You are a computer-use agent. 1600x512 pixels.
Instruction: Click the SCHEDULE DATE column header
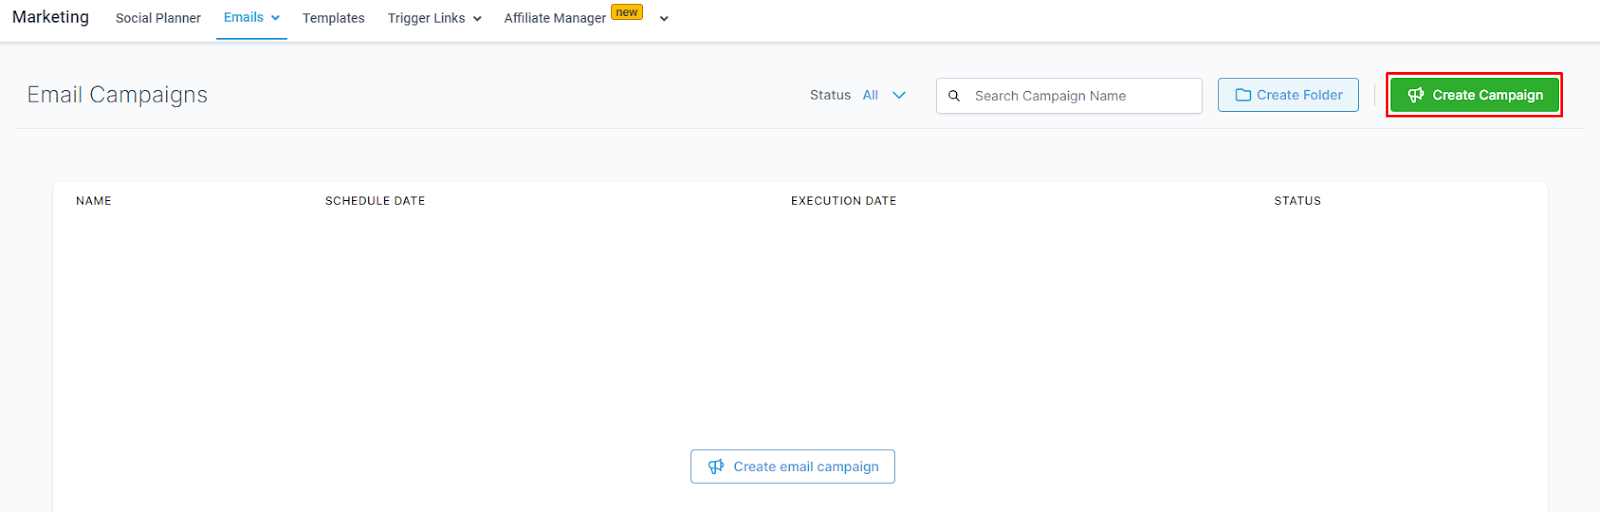375,201
